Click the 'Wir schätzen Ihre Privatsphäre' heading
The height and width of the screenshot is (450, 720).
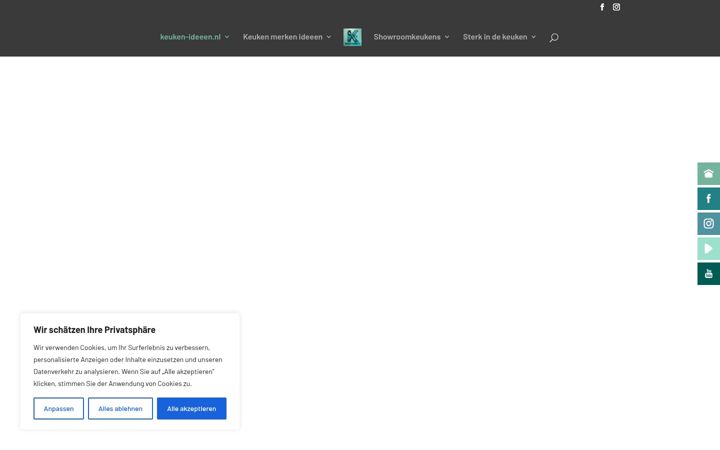(x=95, y=330)
